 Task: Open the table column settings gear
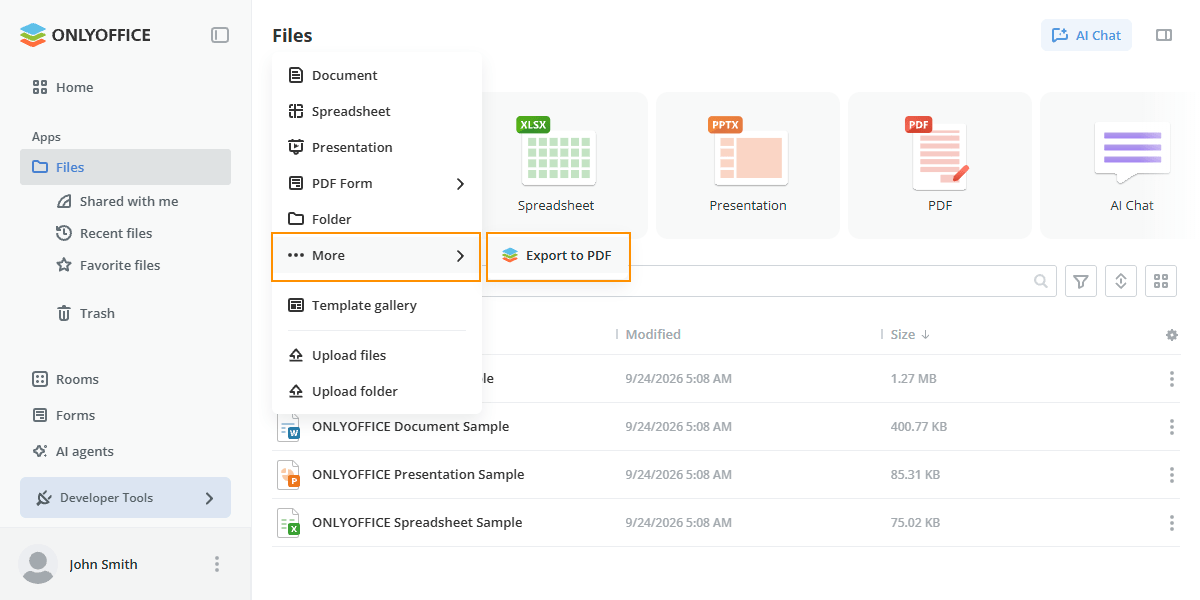pos(1172,335)
